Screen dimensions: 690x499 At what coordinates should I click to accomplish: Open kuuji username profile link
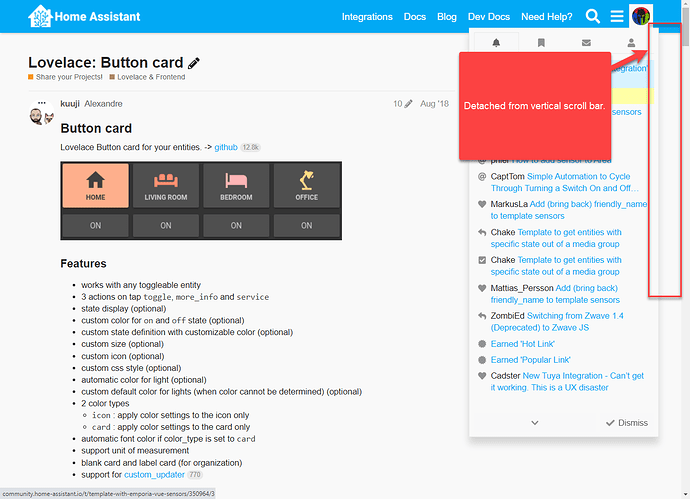point(70,103)
